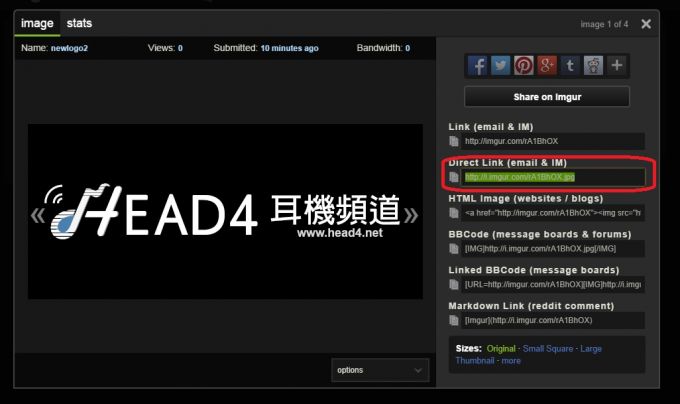Click the Views count value
Screen dimensions: 680x404
(180, 48)
